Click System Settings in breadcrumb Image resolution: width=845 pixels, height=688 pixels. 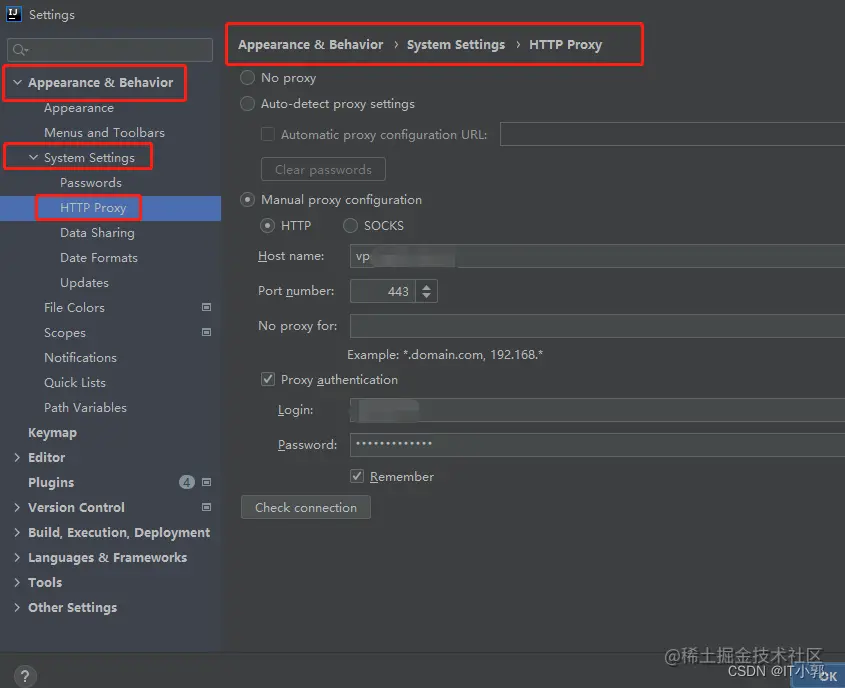pos(455,45)
